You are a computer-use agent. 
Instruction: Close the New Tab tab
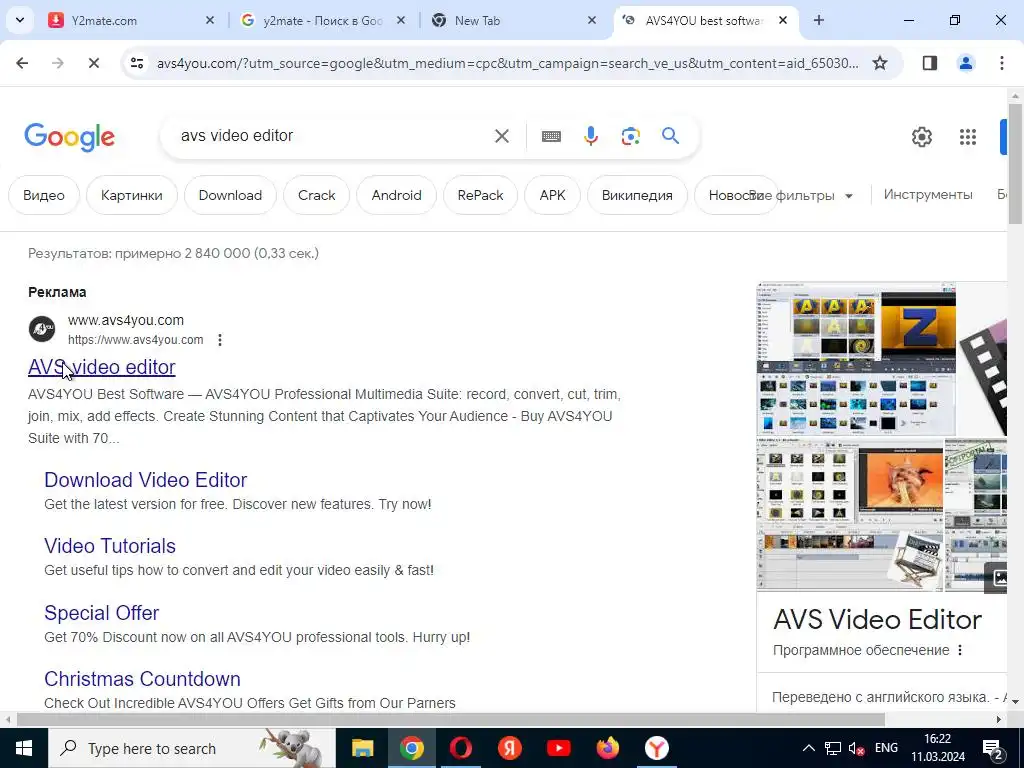(x=592, y=21)
